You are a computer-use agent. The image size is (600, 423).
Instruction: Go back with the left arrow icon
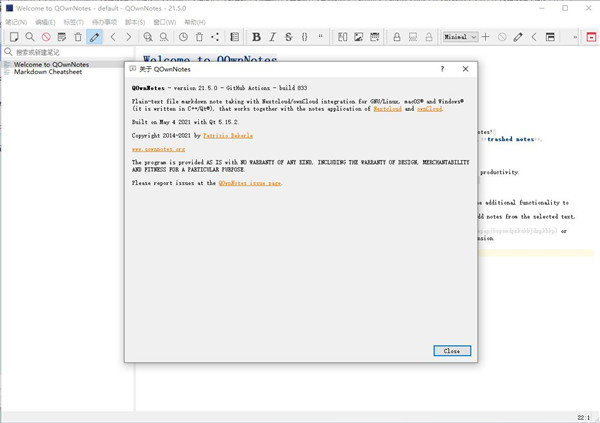[x=113, y=37]
